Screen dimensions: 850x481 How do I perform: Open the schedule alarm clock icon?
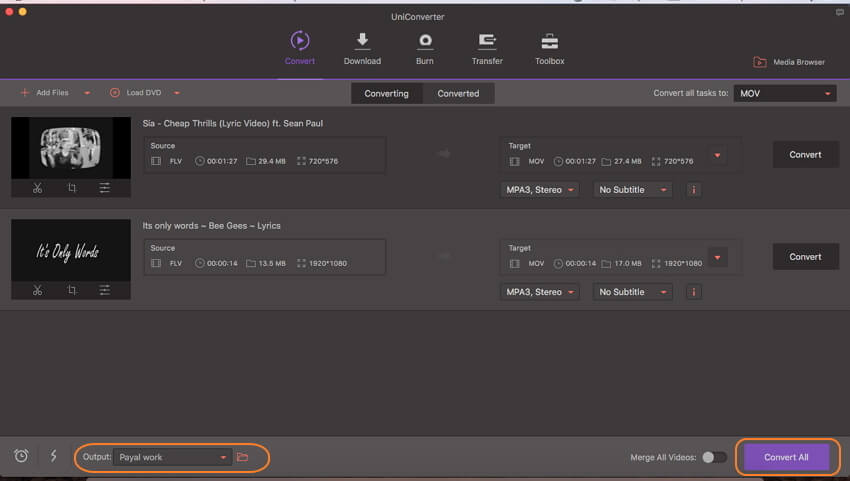[21, 456]
